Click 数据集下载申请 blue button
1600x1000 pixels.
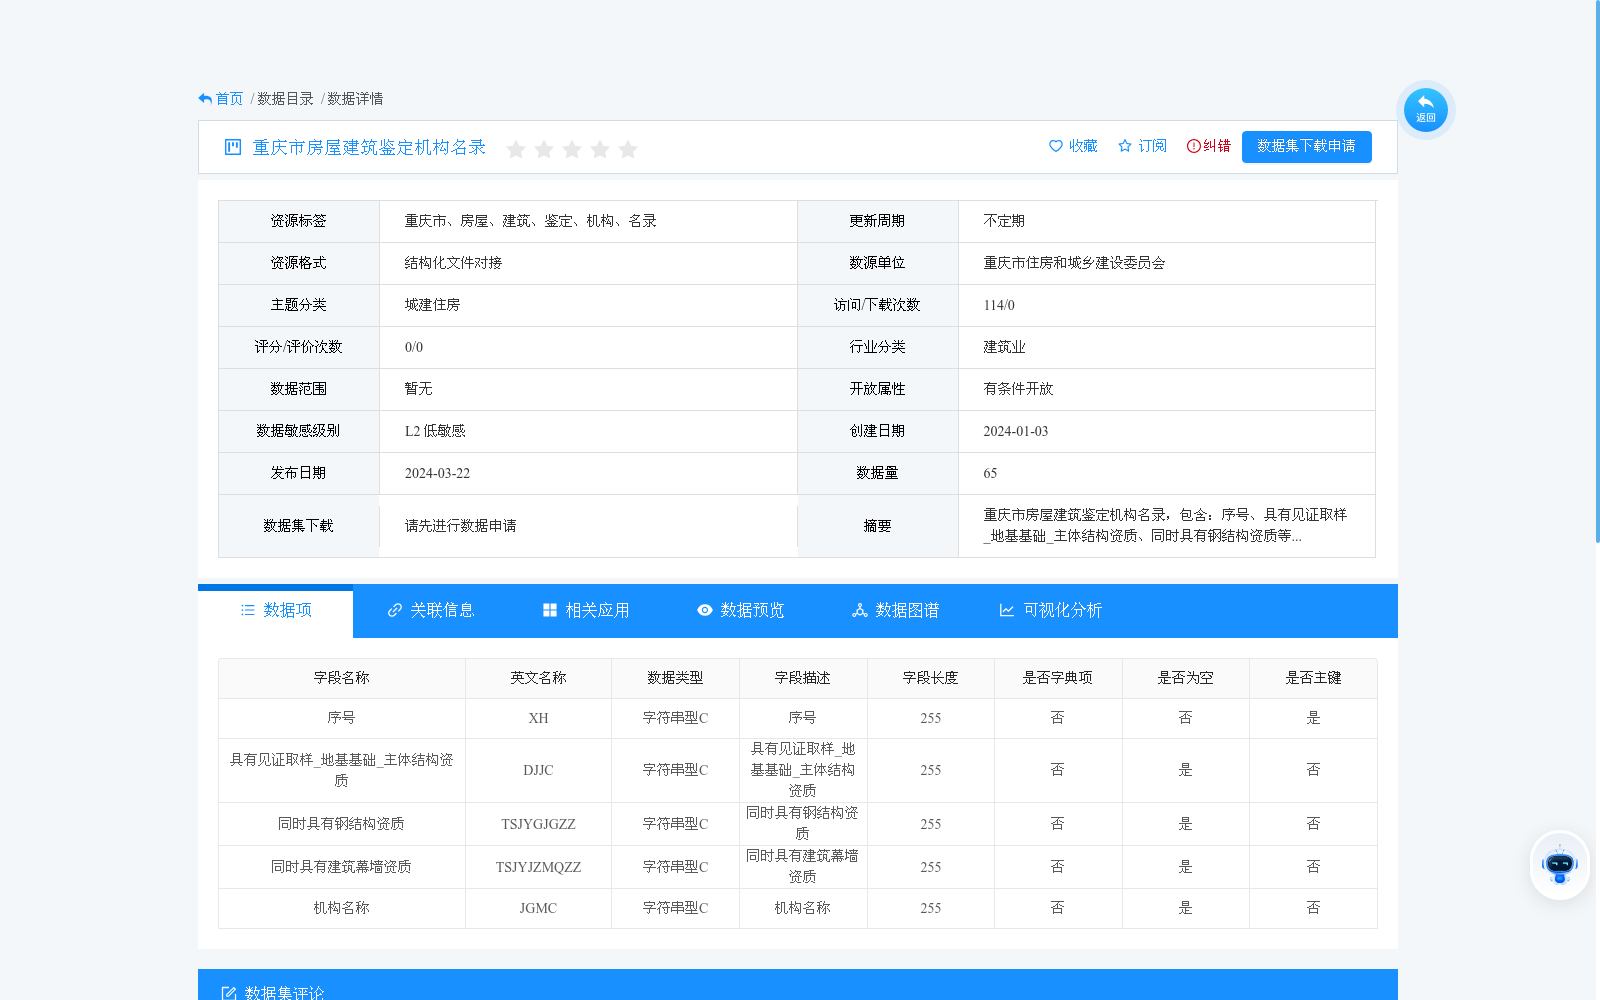tap(1306, 146)
